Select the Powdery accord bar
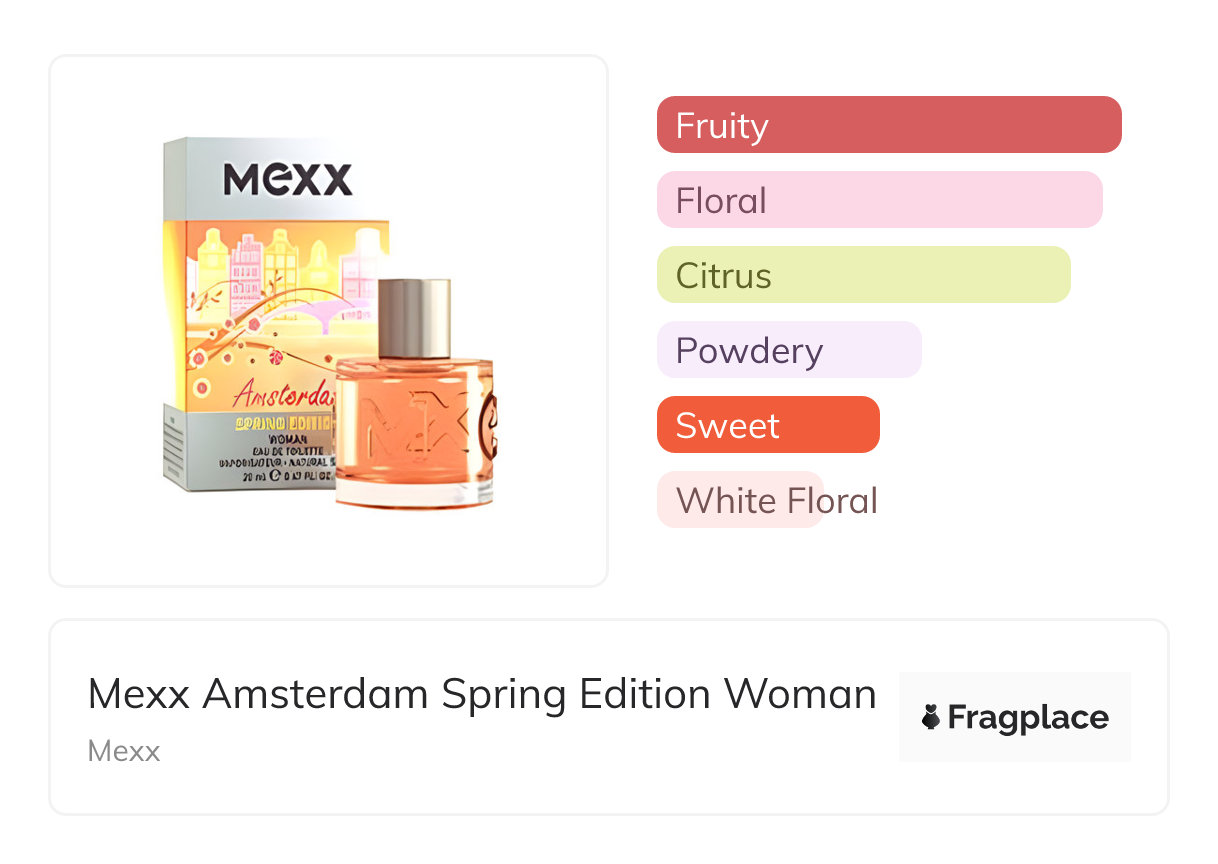 tap(788, 350)
